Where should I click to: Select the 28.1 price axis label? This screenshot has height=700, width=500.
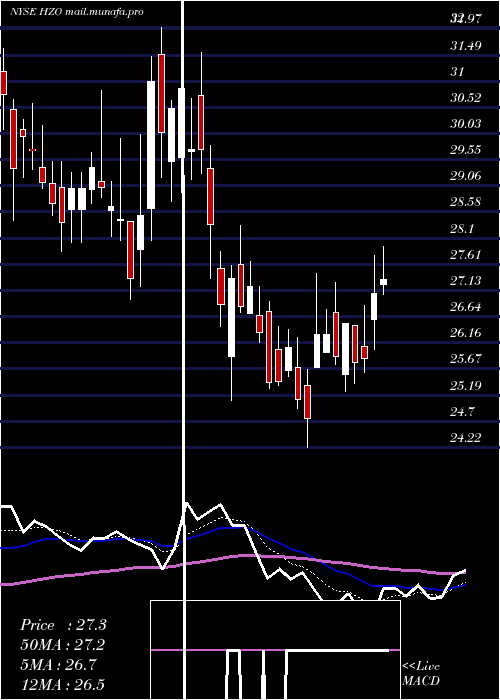pyautogui.click(x=462, y=229)
